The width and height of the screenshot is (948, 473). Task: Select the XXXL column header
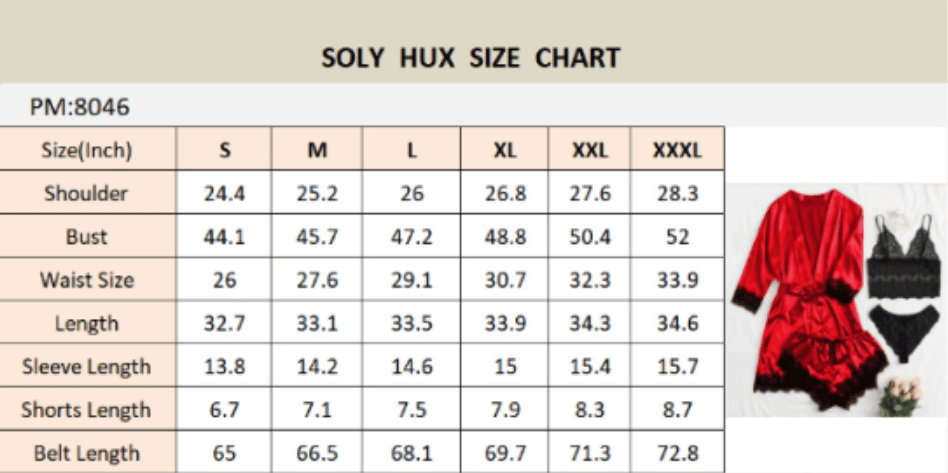677,149
